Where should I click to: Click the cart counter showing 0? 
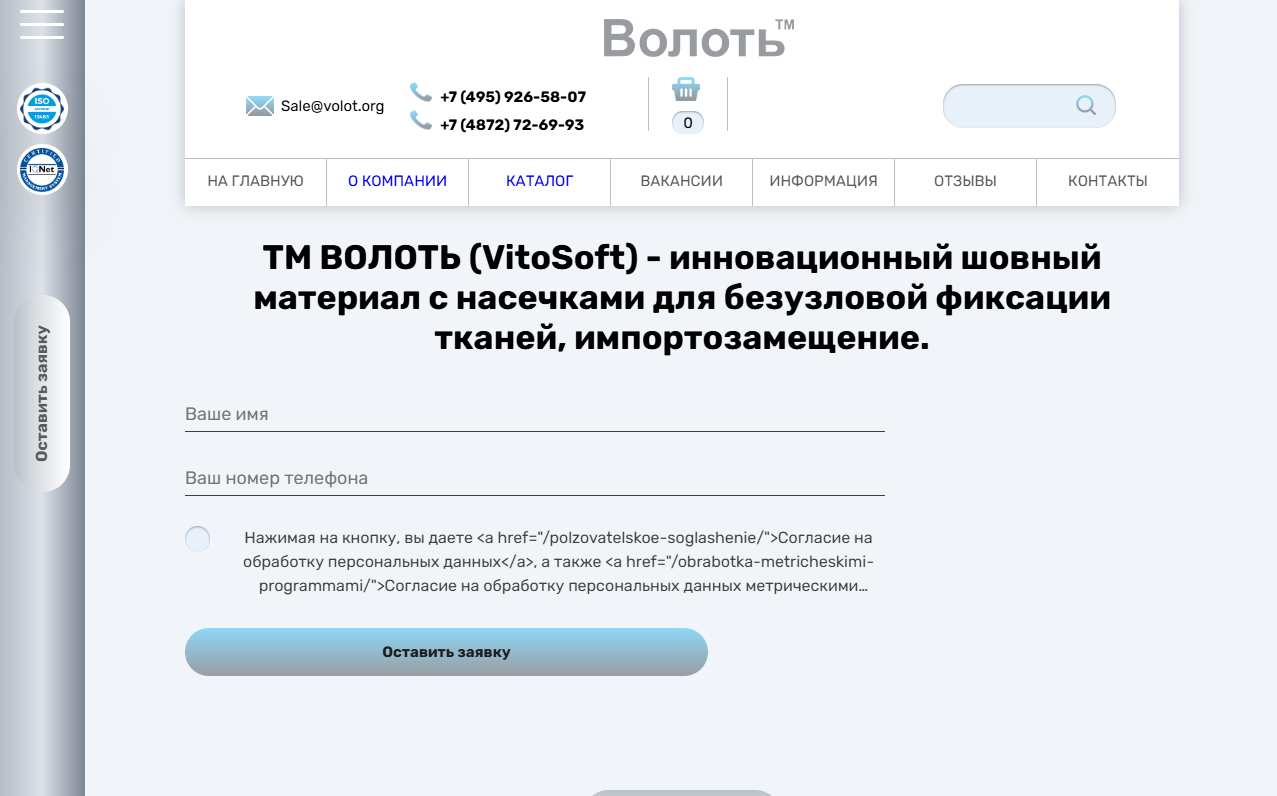[688, 123]
